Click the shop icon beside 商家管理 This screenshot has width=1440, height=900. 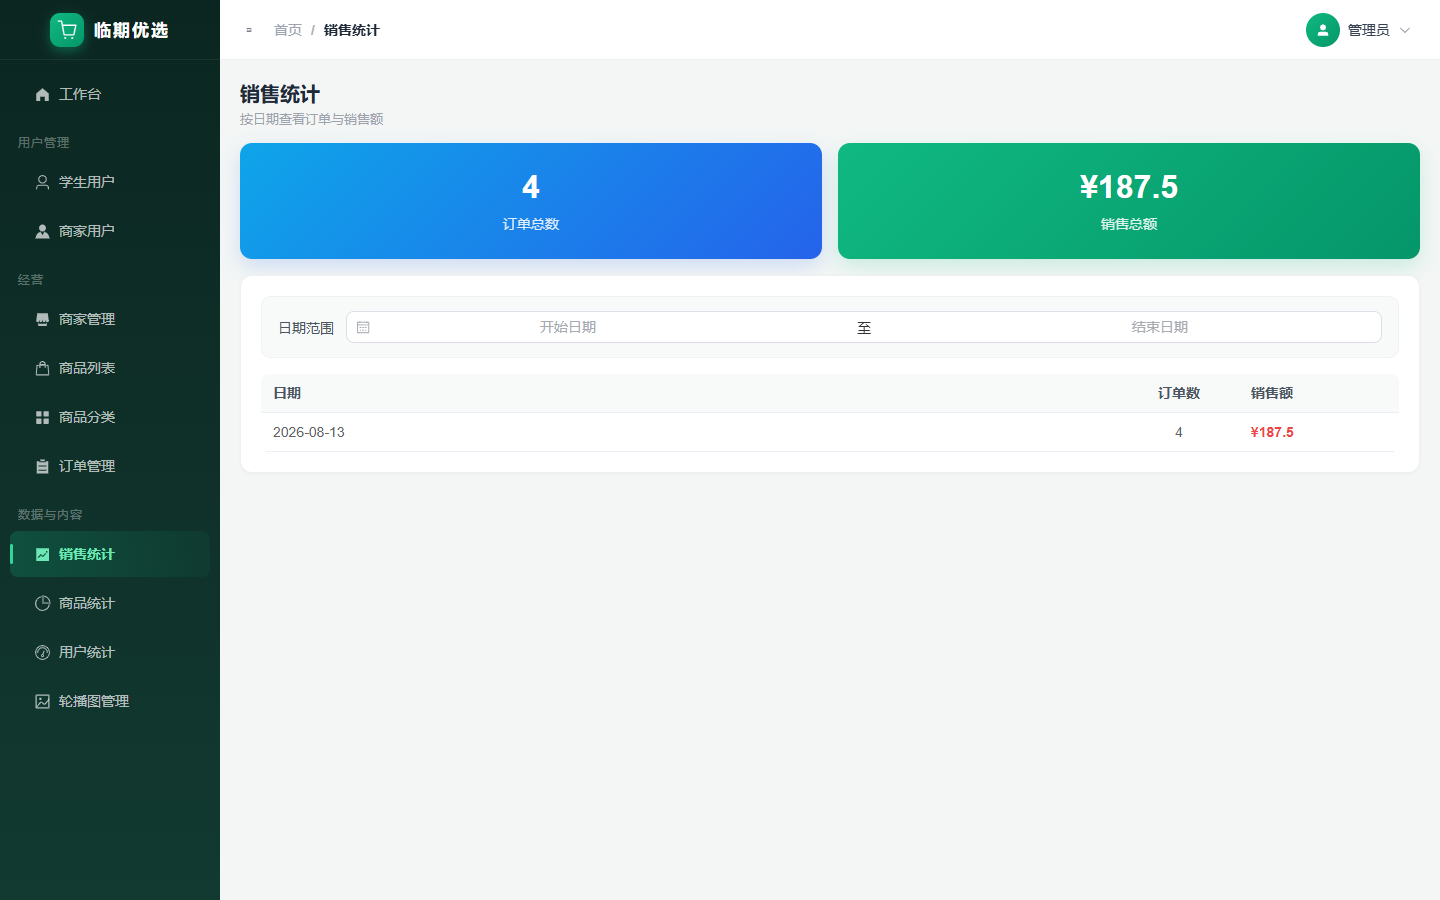(x=42, y=319)
